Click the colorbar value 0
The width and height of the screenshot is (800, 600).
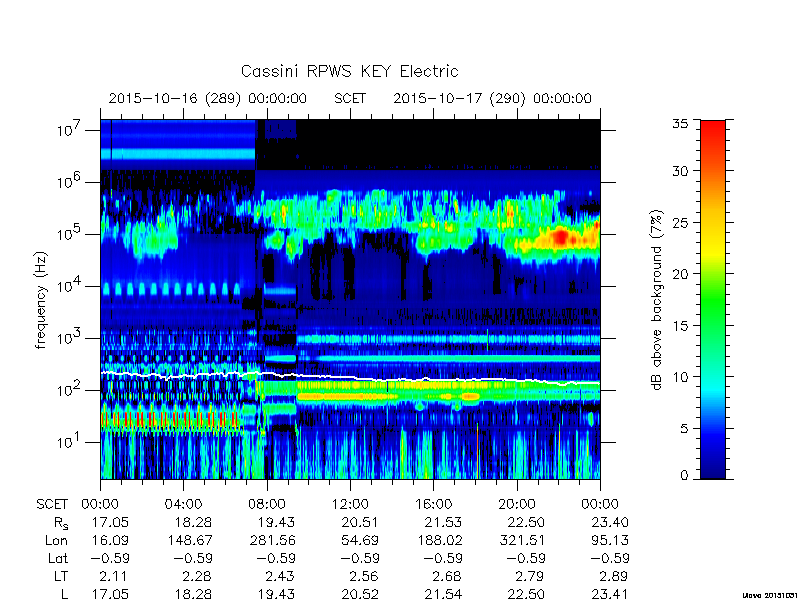tap(685, 476)
